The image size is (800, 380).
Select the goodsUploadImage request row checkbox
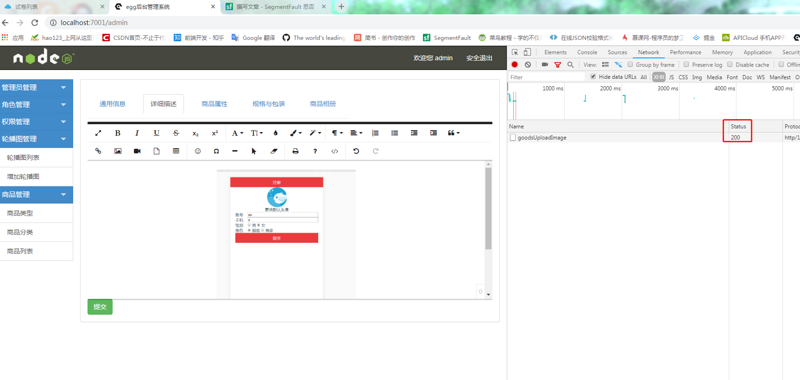click(x=513, y=138)
